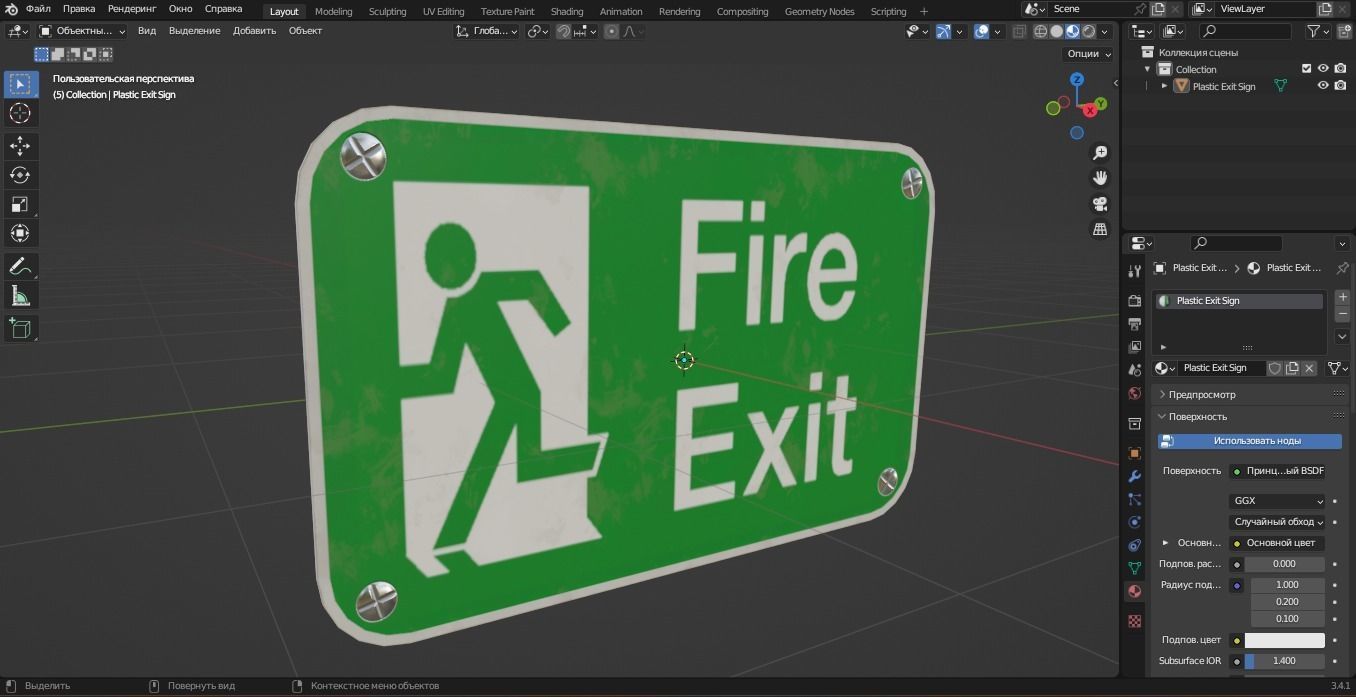
Task: Switch viewport to rendered shading mode
Action: coord(1088,31)
